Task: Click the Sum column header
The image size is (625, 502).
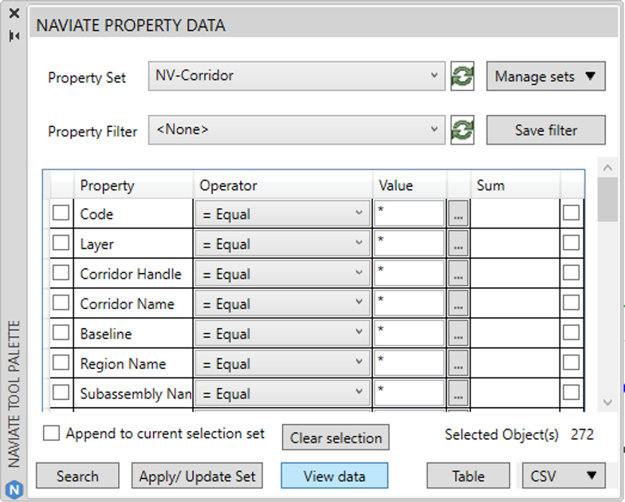Action: [515, 185]
